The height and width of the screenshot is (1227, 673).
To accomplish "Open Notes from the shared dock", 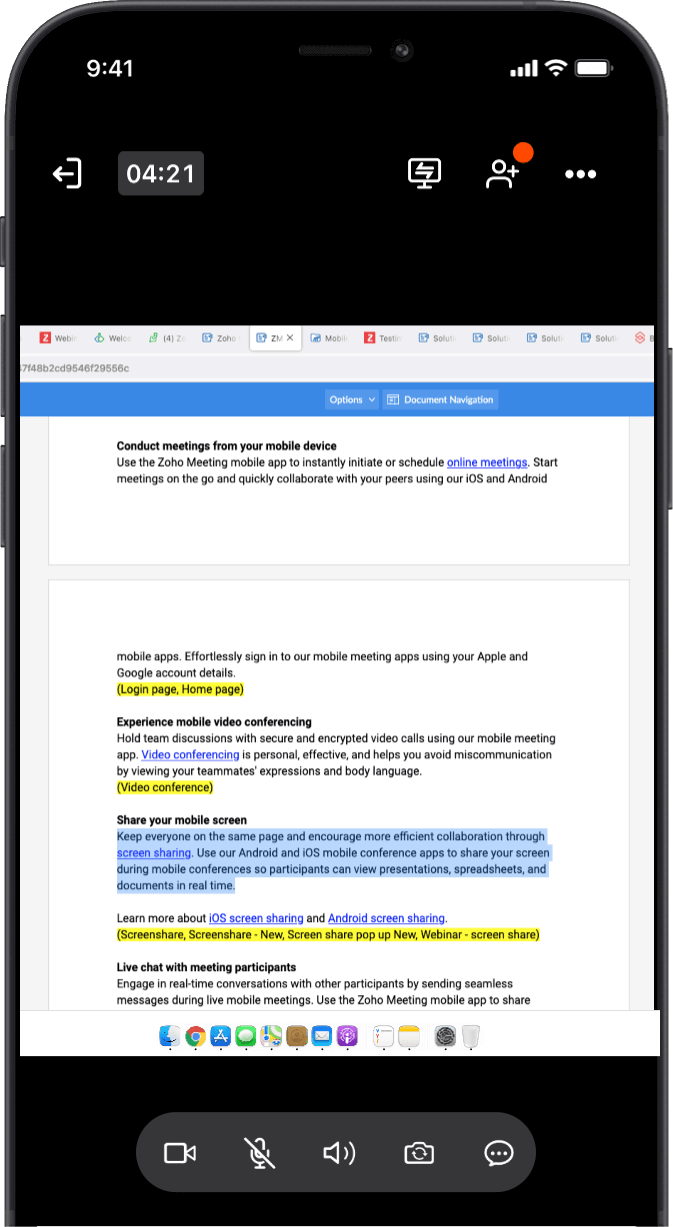I will click(x=408, y=1036).
